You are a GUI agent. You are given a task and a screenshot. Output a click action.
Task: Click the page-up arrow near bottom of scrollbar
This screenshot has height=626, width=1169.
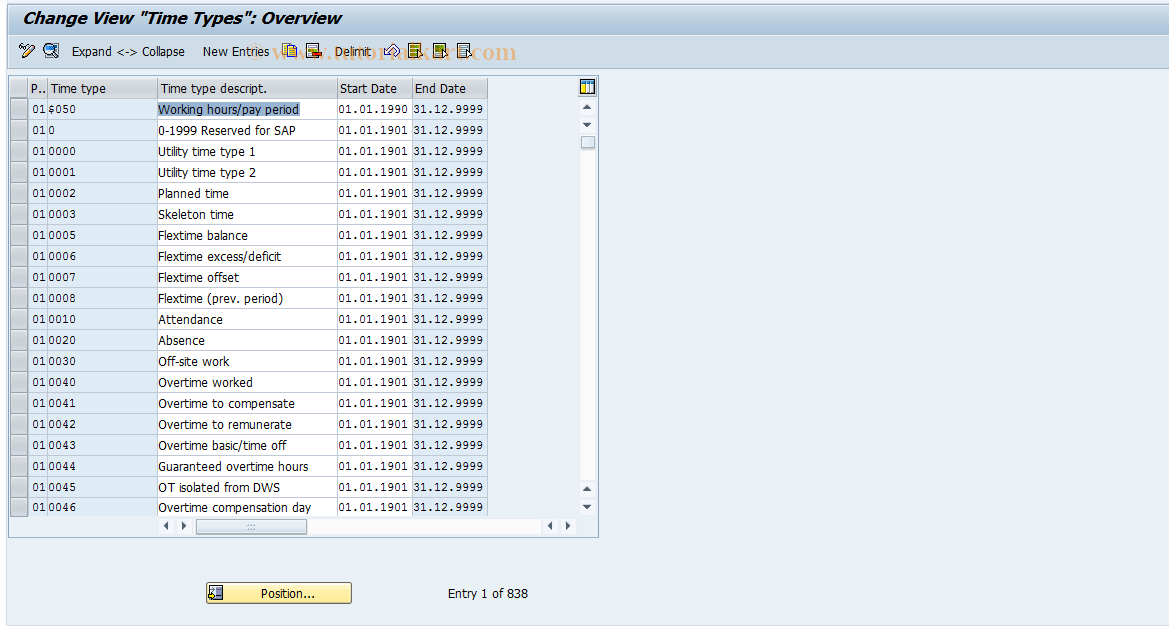[x=587, y=489]
